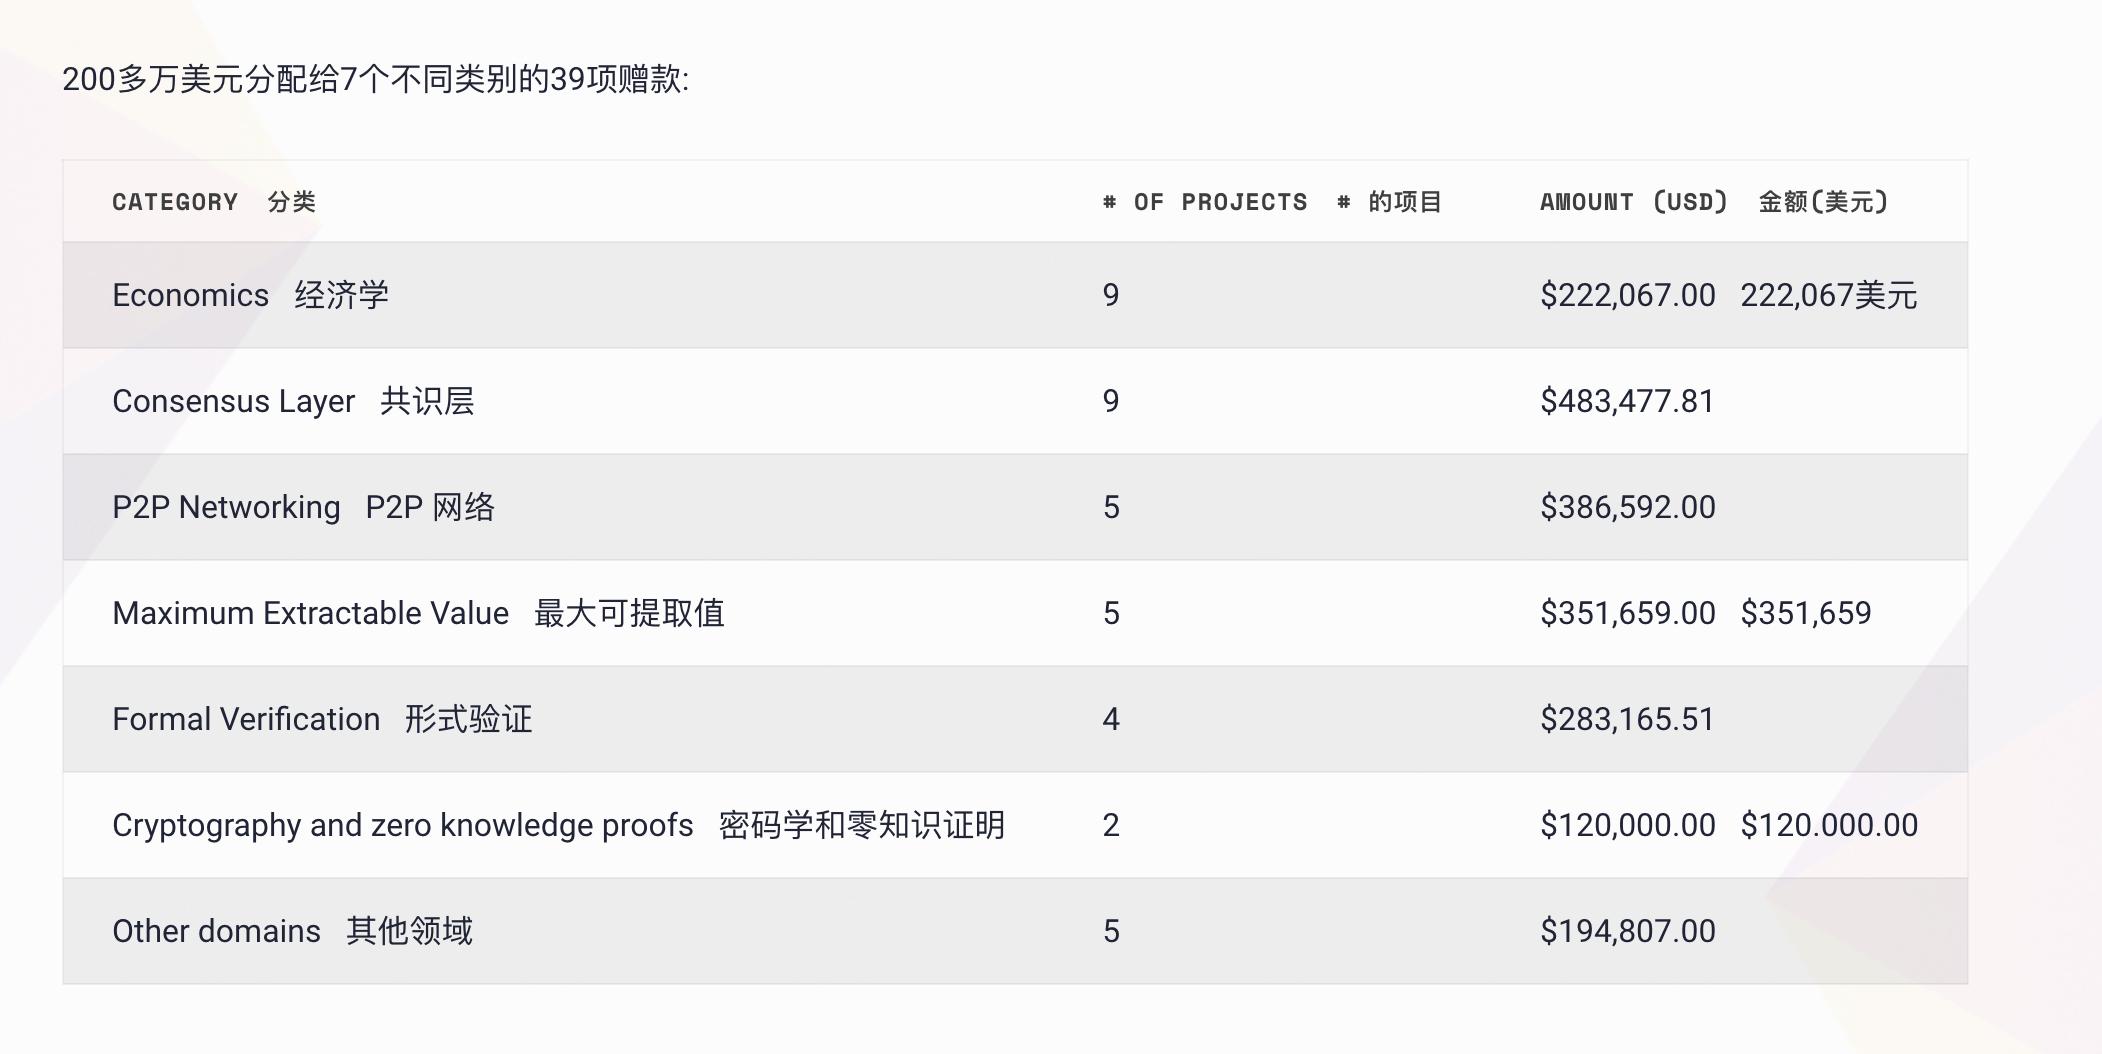2102x1054 pixels.
Task: Click the P2P Networking amount $386,592.00
Action: coord(1627,508)
